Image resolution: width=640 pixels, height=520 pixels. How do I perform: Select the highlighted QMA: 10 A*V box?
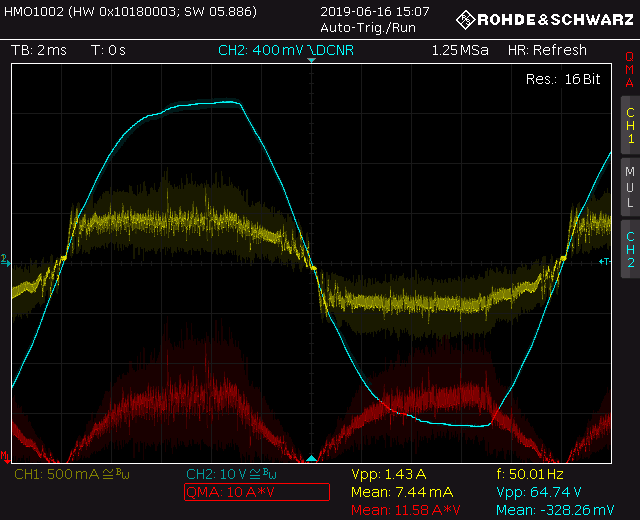tap(257, 492)
